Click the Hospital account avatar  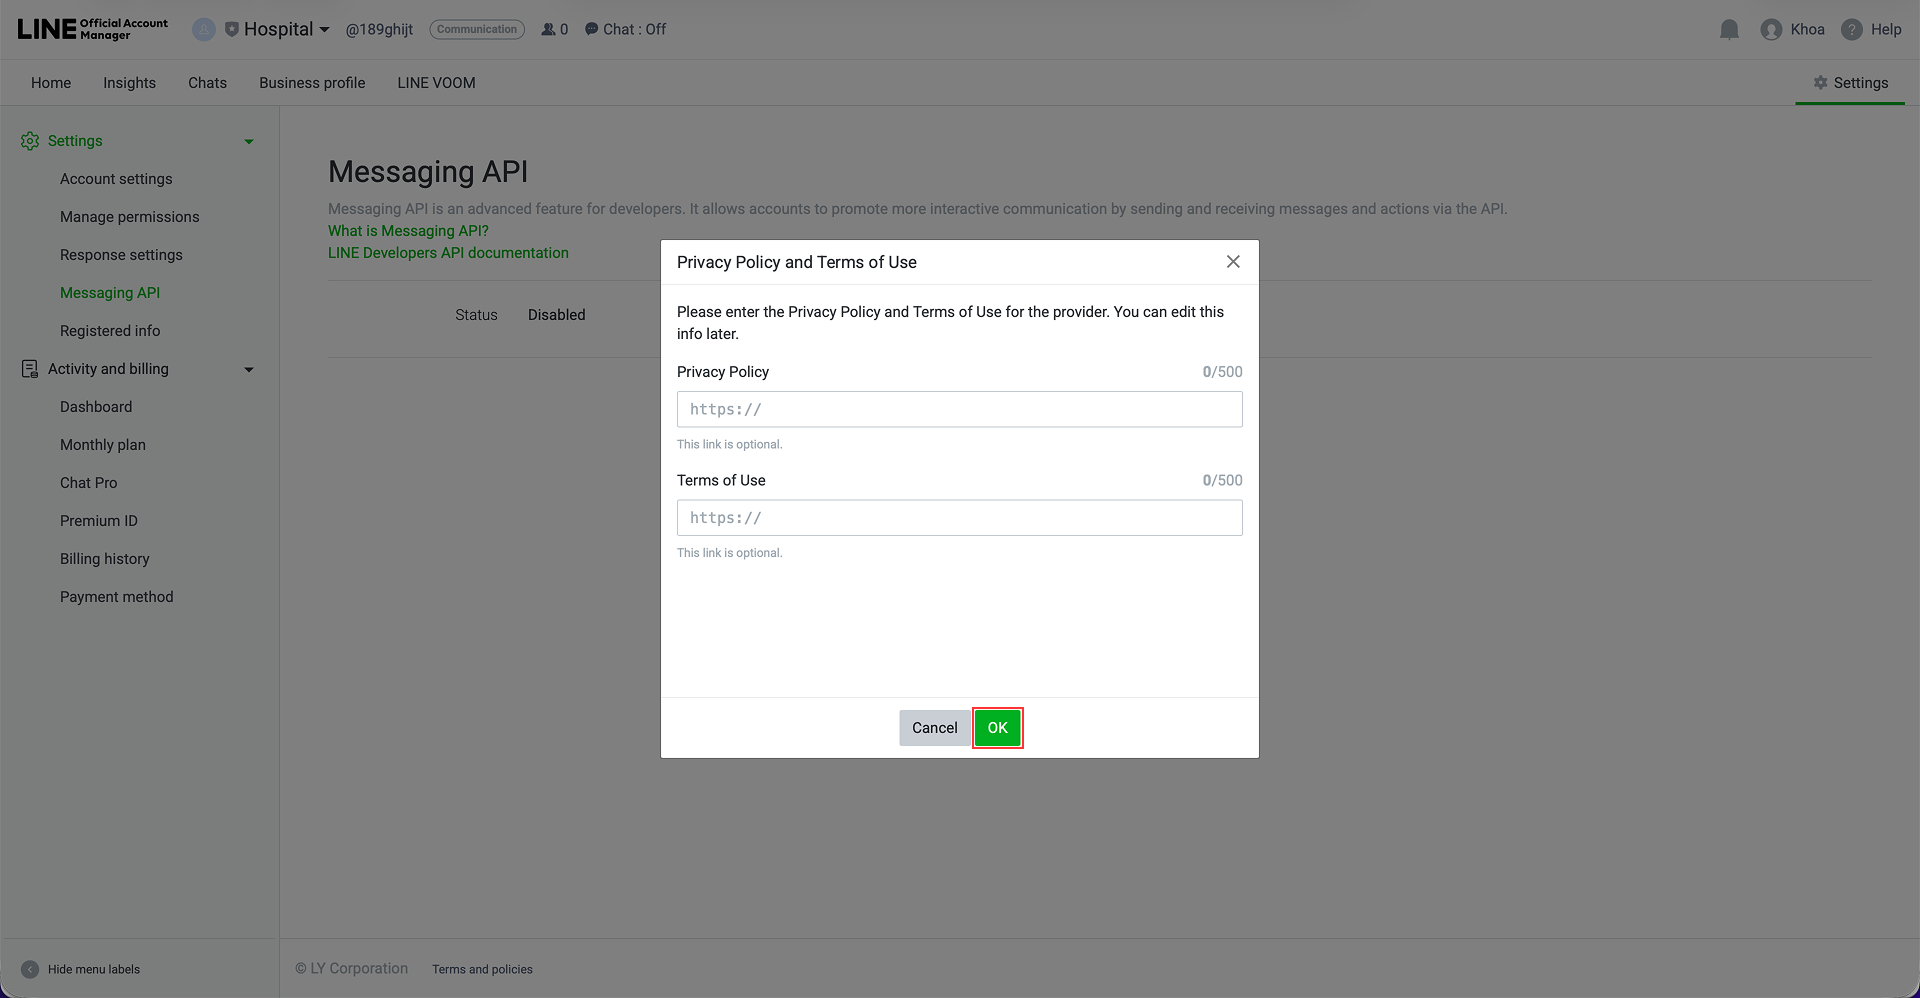pos(204,29)
